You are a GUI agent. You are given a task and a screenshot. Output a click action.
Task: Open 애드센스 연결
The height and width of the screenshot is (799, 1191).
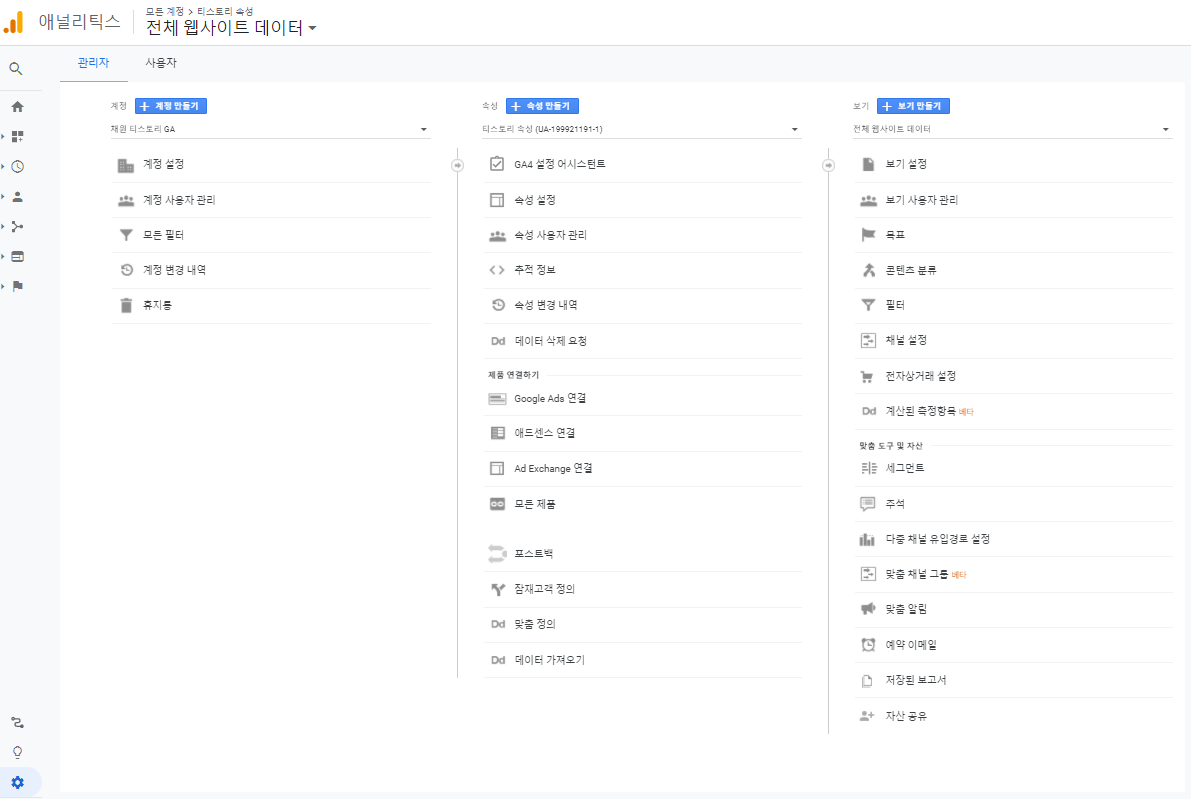pyautogui.click(x=643, y=433)
